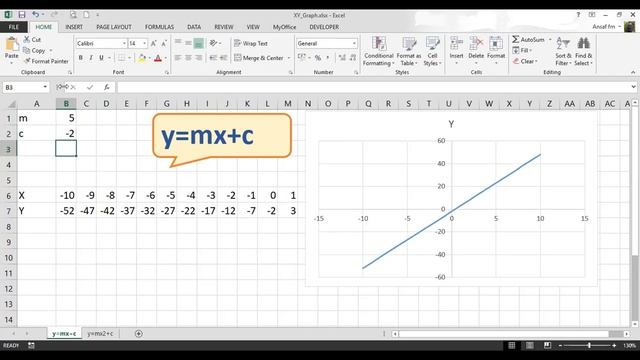
Task: Set bottom vertical alignment
Action: click(x=198, y=42)
